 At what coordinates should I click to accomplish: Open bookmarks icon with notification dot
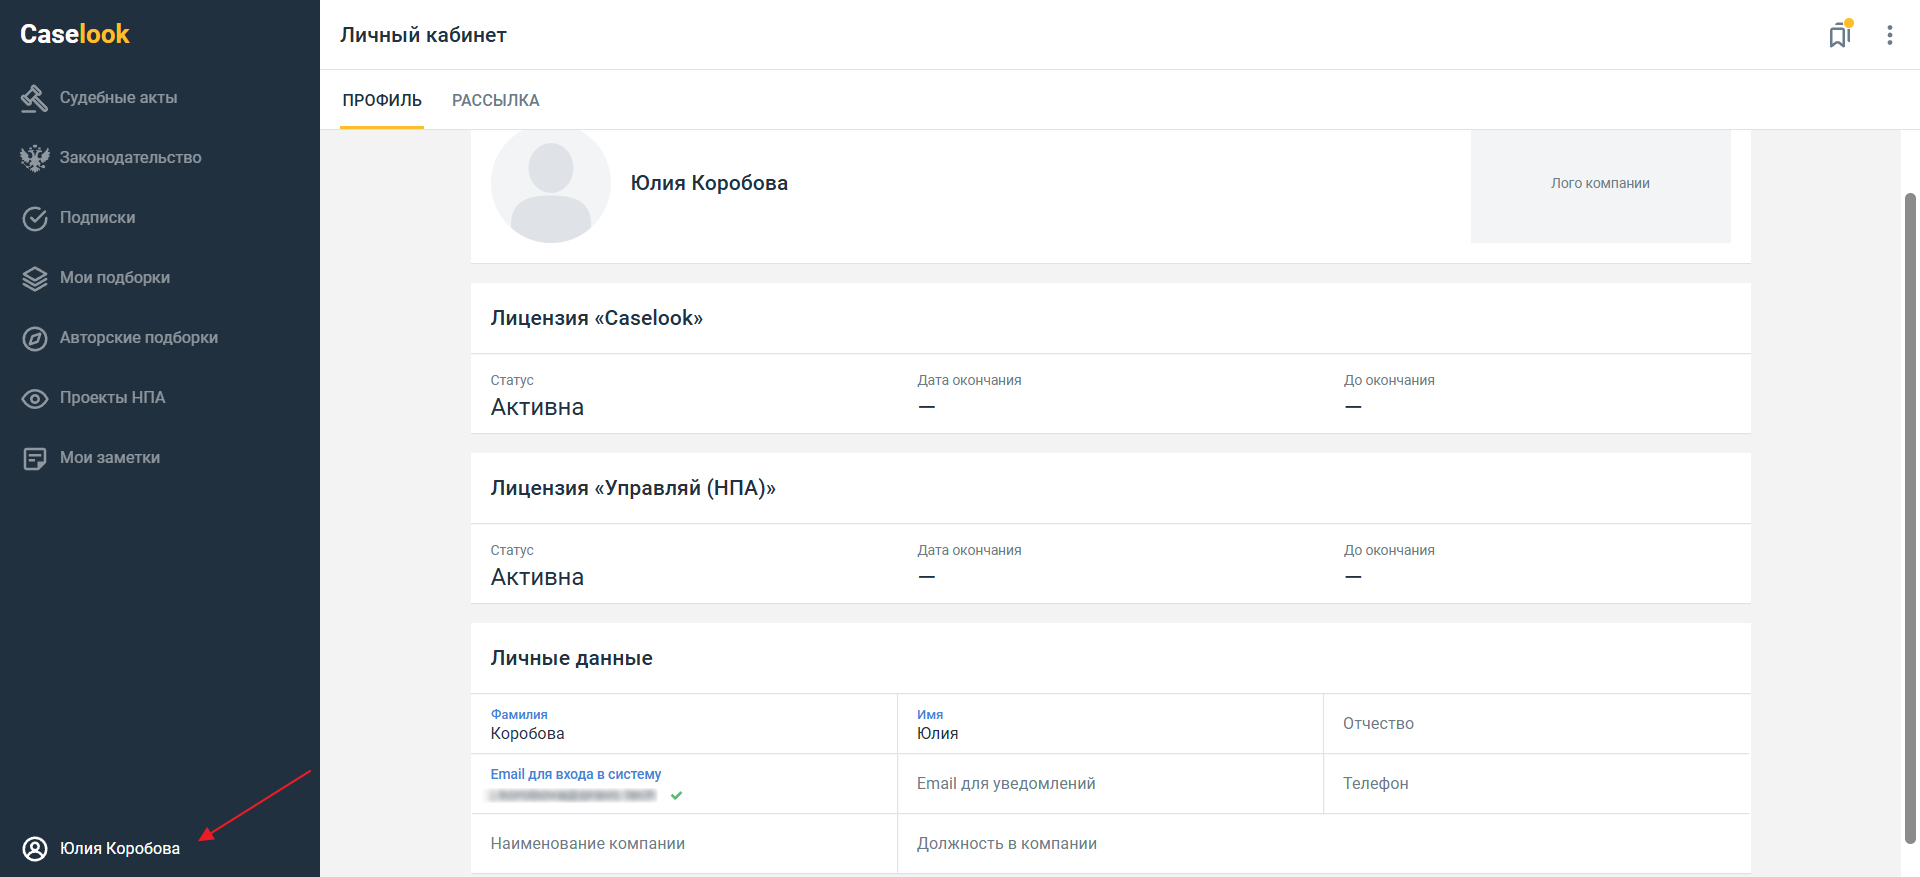click(x=1839, y=36)
